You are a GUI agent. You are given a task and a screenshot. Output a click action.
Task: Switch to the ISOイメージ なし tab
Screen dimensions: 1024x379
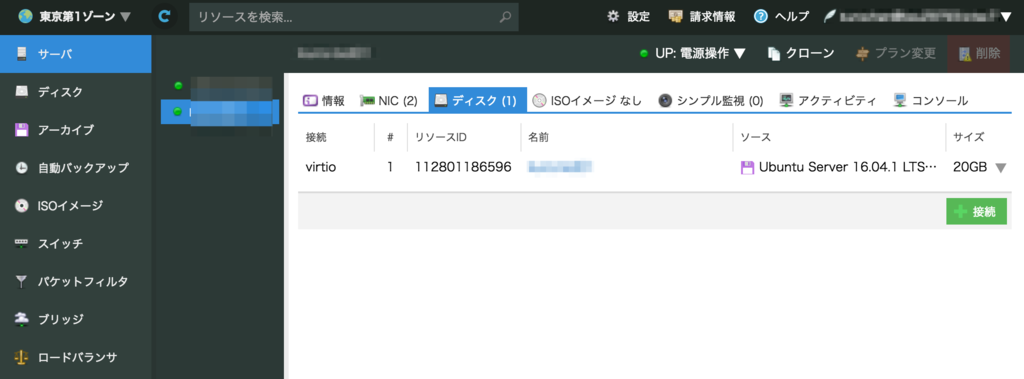(587, 101)
